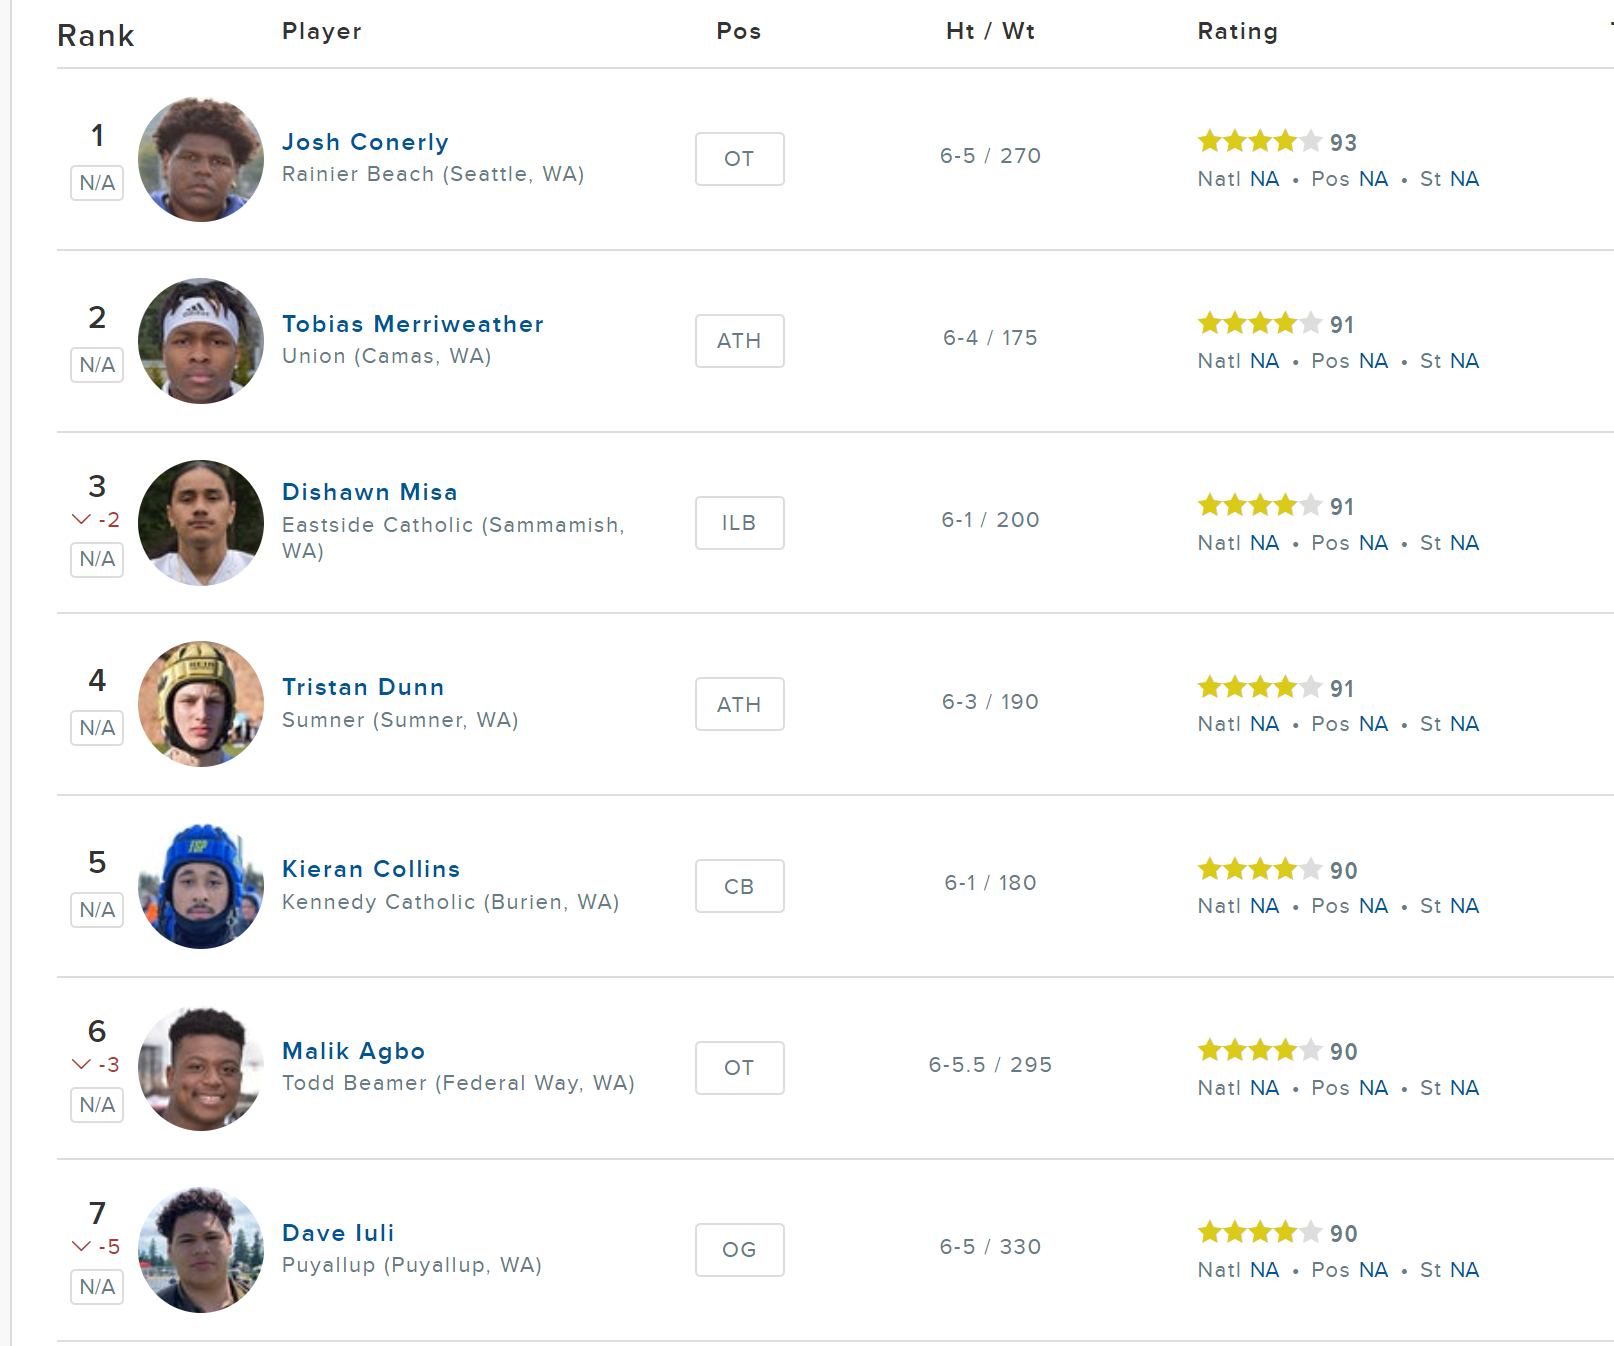This screenshot has width=1614, height=1346.
Task: Click the Rating column header
Action: tap(1237, 32)
